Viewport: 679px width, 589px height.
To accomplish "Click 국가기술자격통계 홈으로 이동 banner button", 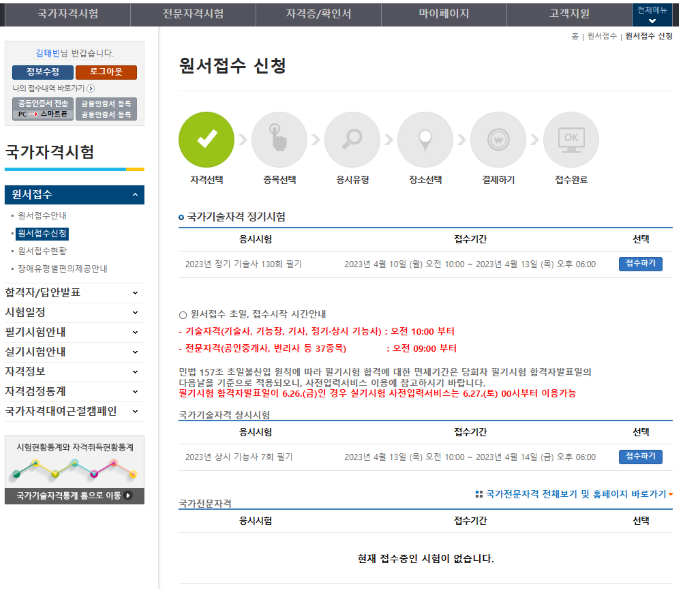I will (x=74, y=496).
